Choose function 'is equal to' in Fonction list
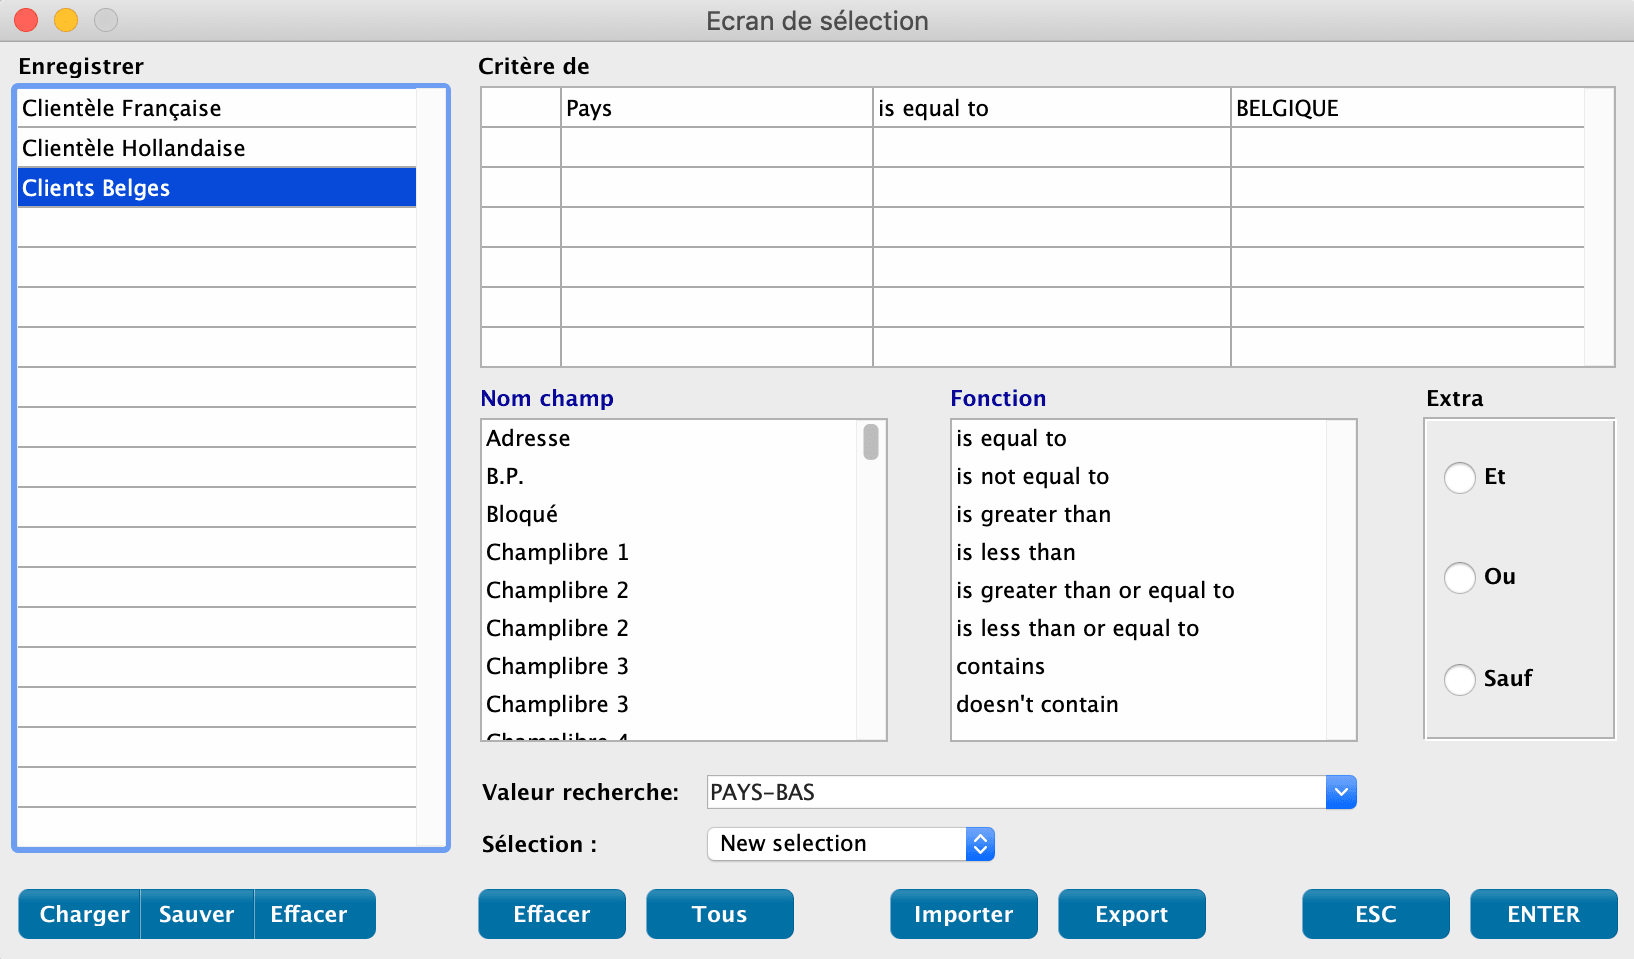 (1139, 438)
